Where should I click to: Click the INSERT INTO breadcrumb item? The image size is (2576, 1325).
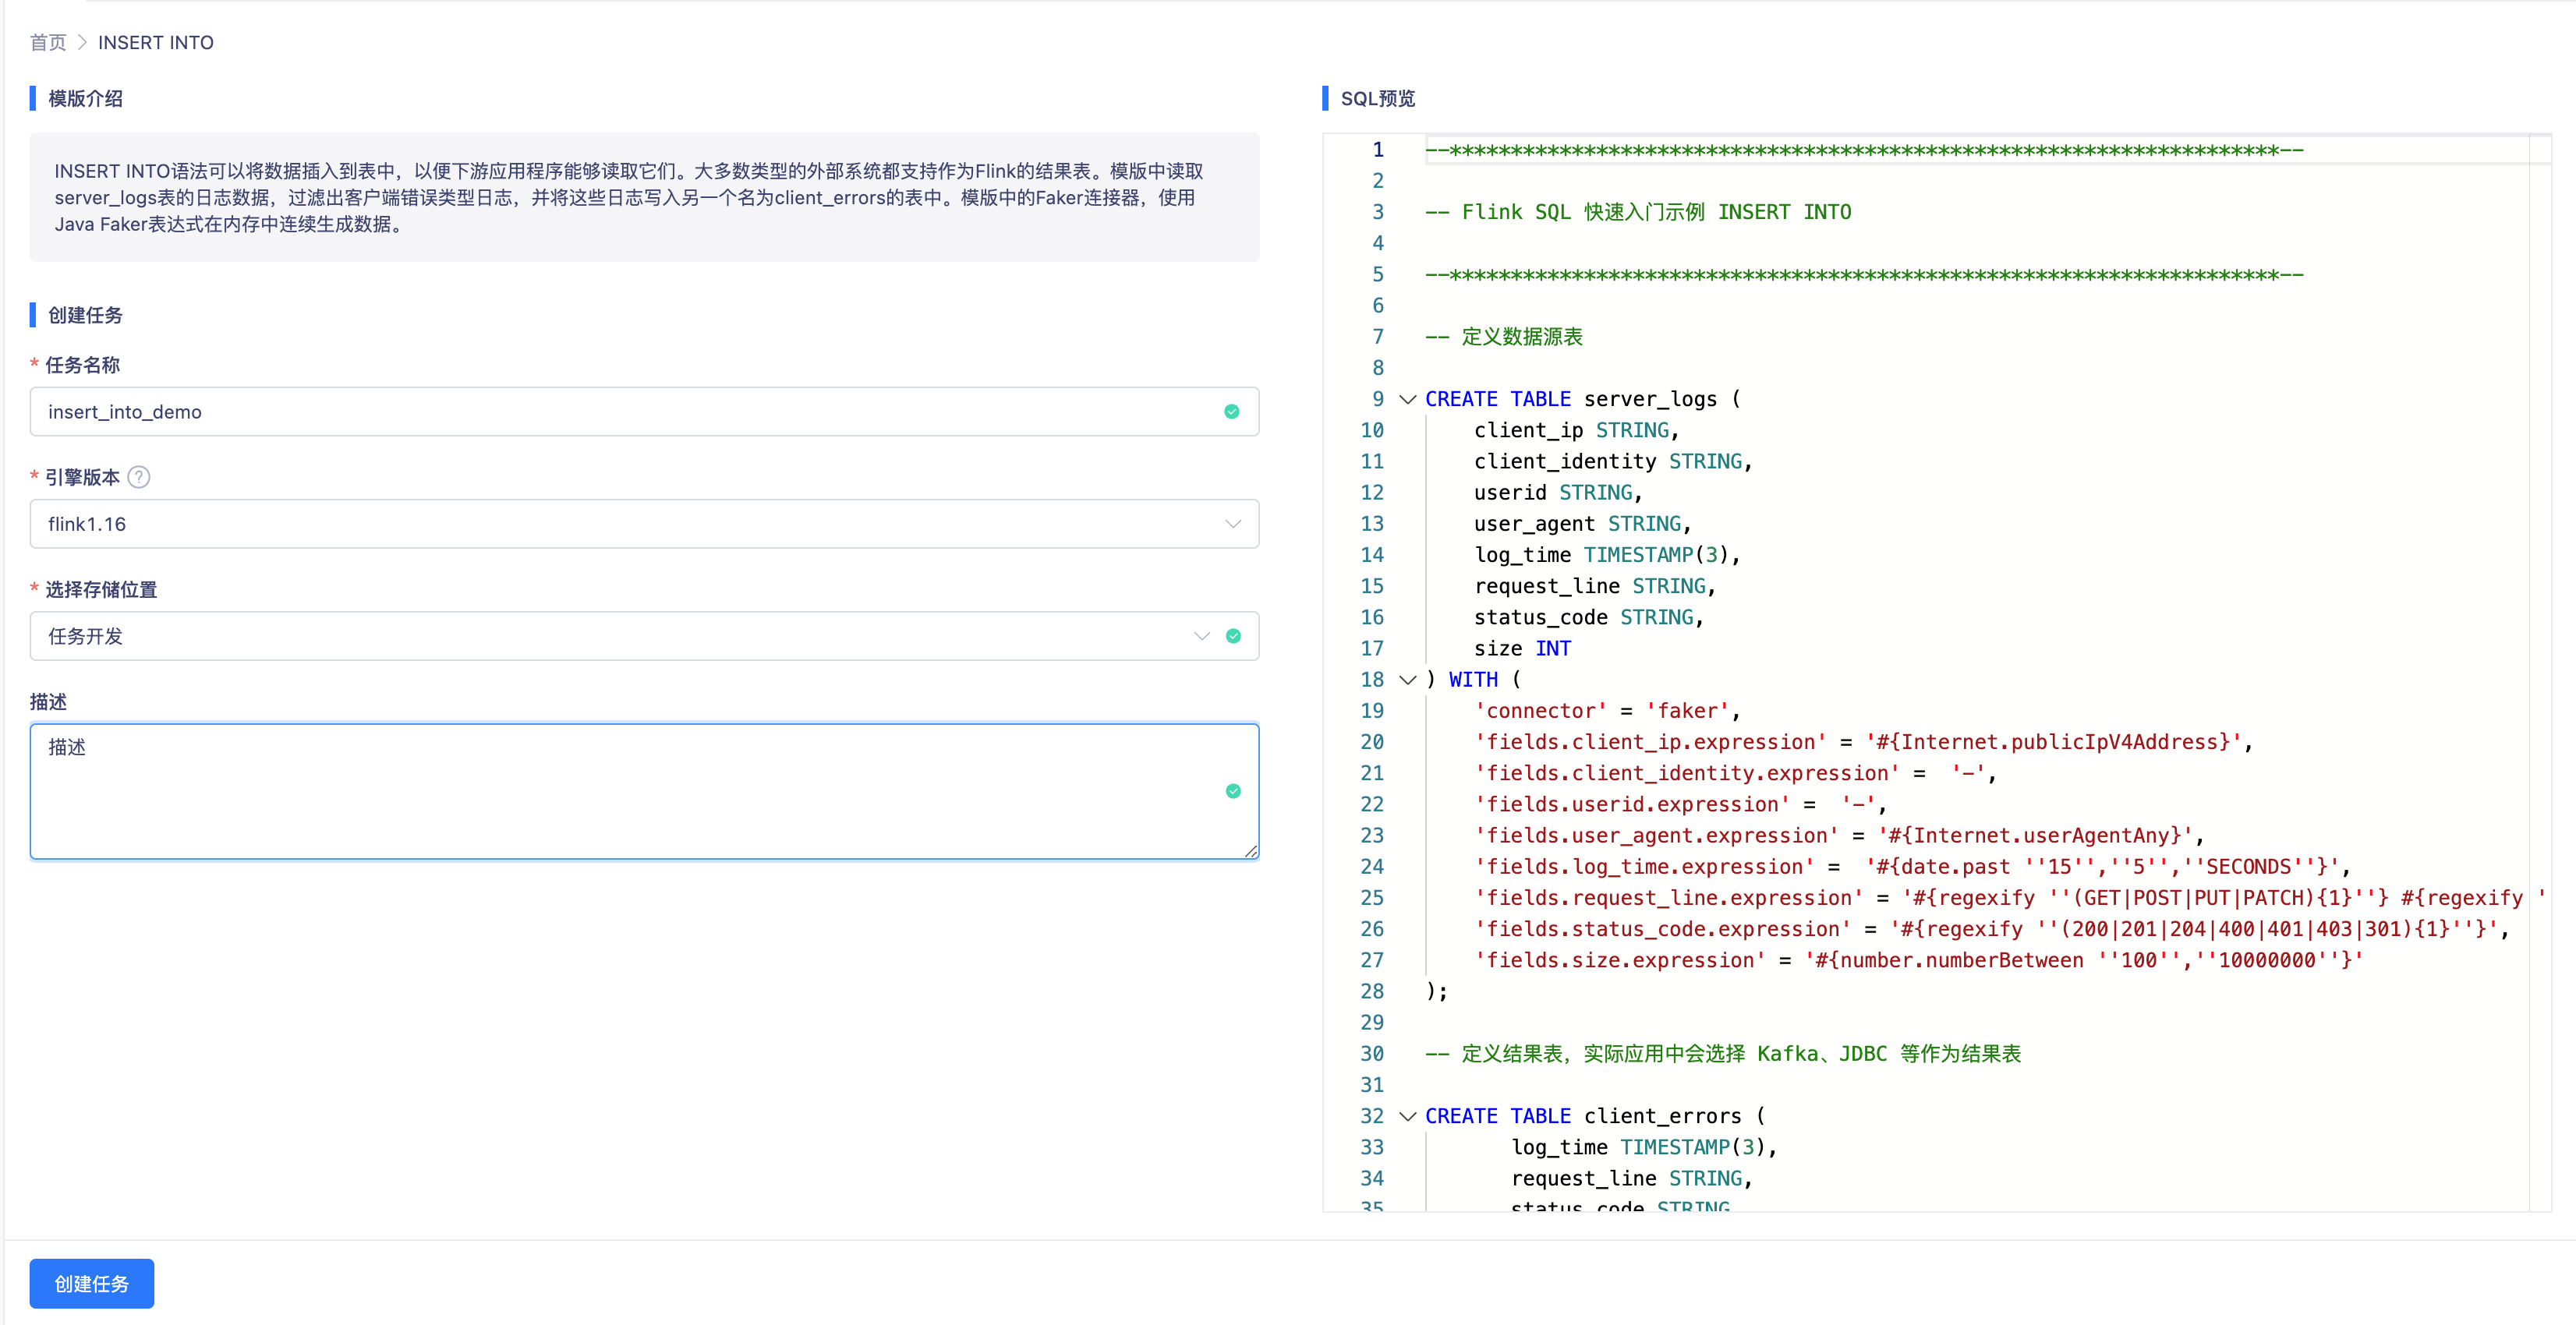(155, 42)
